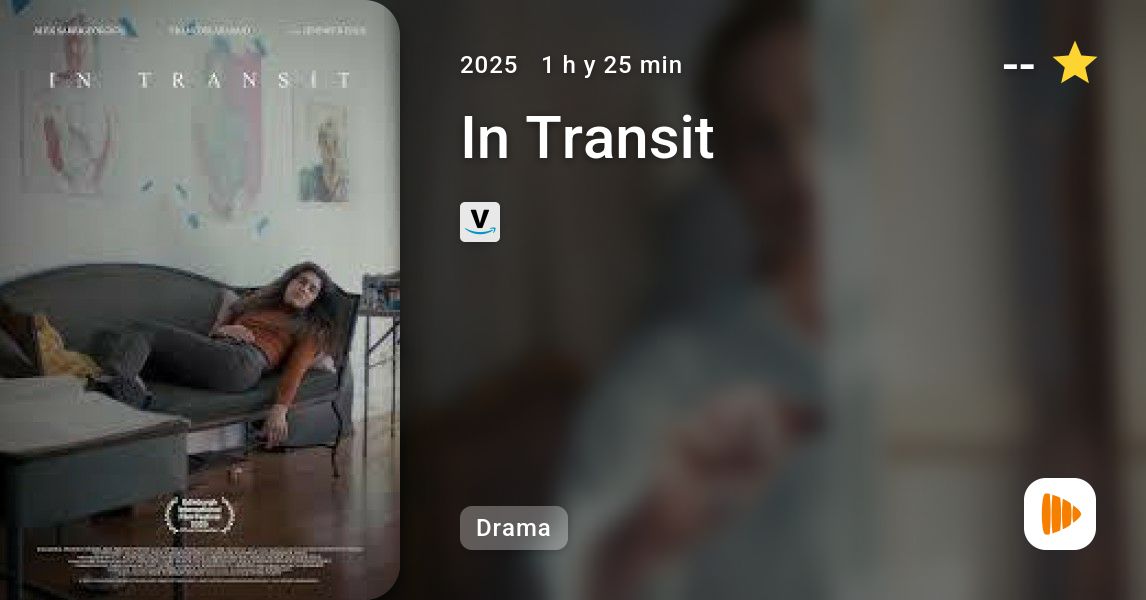Open the In Transit poster thumbnail

[200, 300]
